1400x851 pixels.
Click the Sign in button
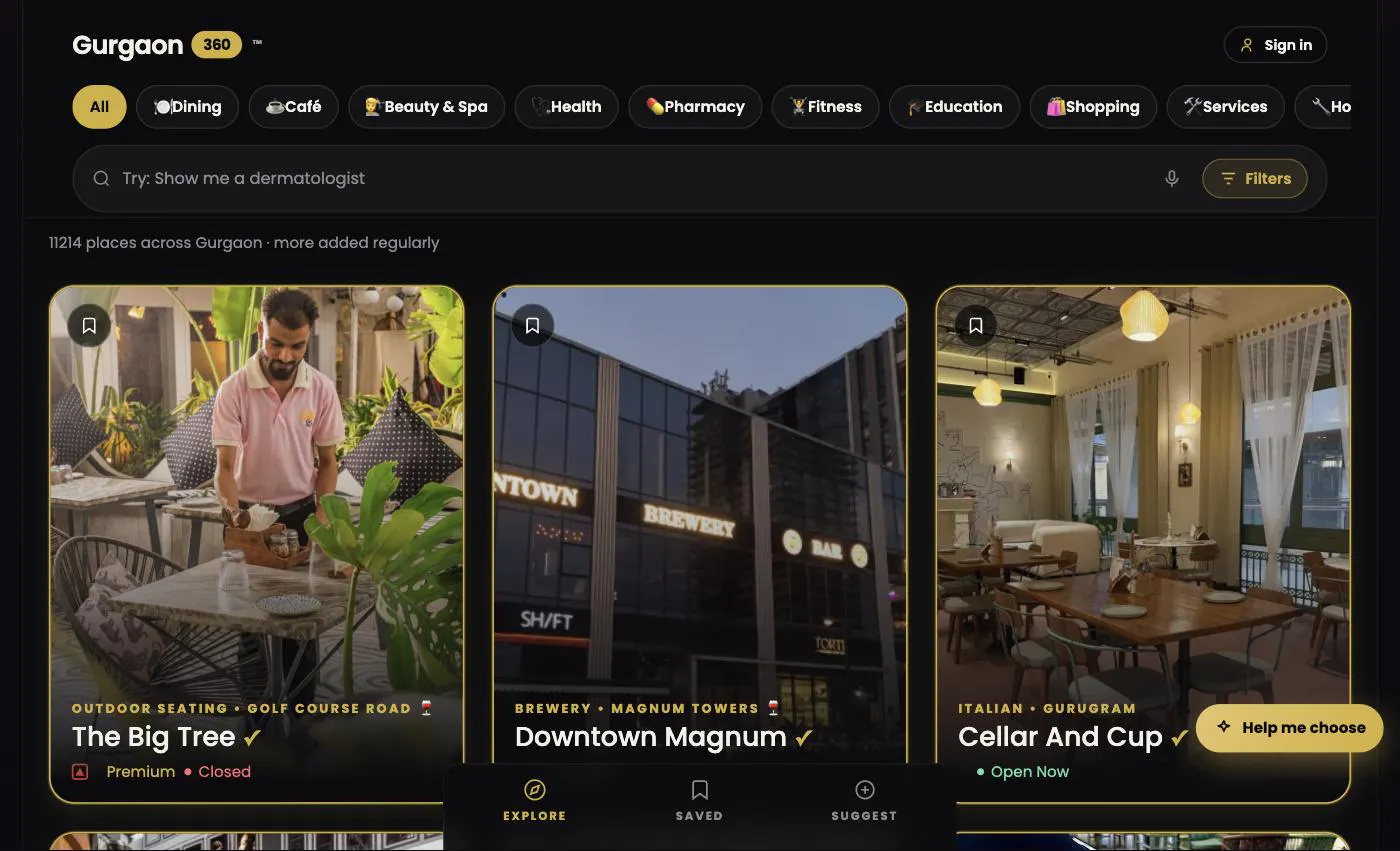[x=1275, y=45]
